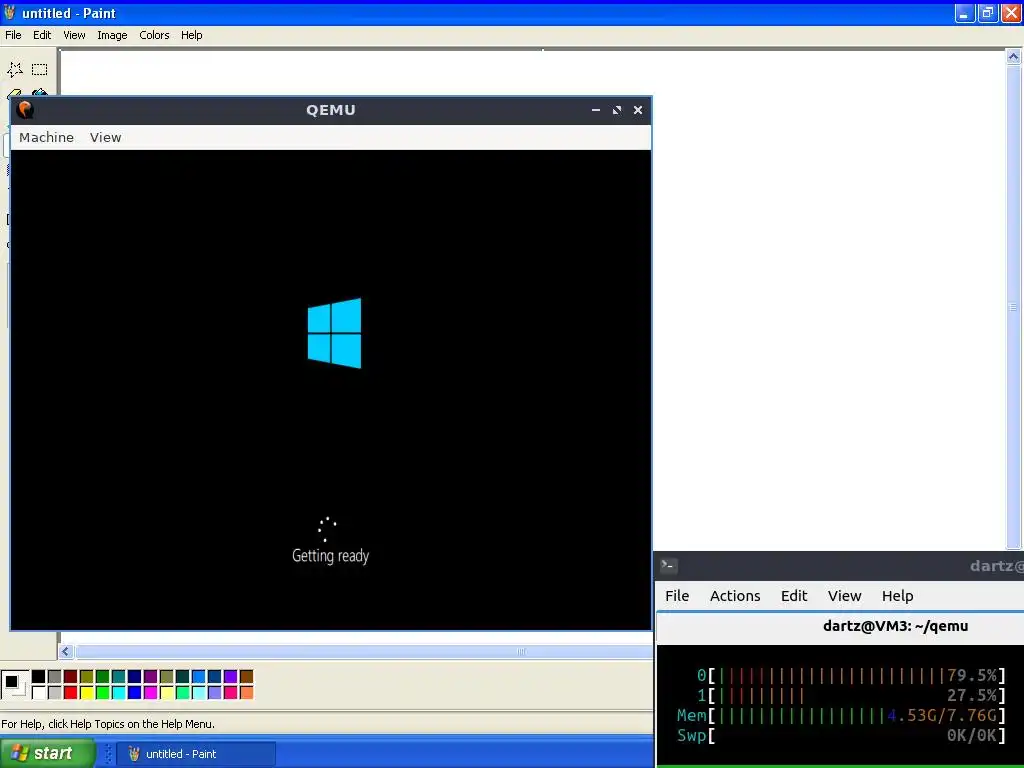Open the Actions menu in the terminal window
This screenshot has height=768, width=1024.
[x=735, y=596]
